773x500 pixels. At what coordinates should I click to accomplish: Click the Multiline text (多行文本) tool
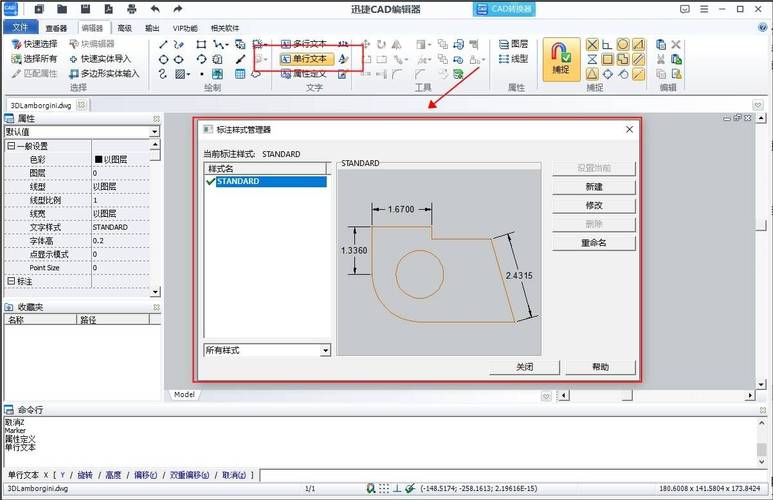tap(304, 44)
